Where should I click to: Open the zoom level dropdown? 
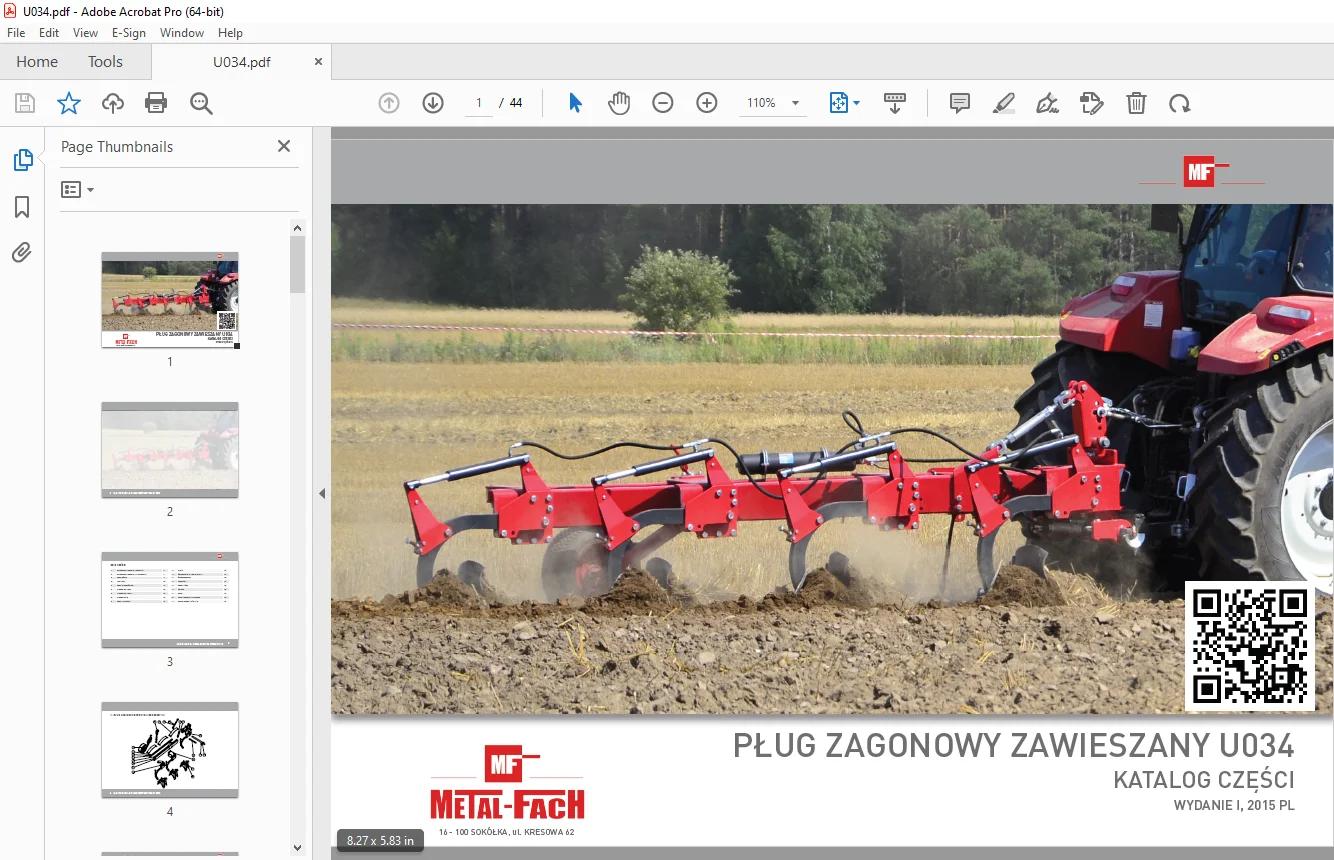pyautogui.click(x=796, y=103)
